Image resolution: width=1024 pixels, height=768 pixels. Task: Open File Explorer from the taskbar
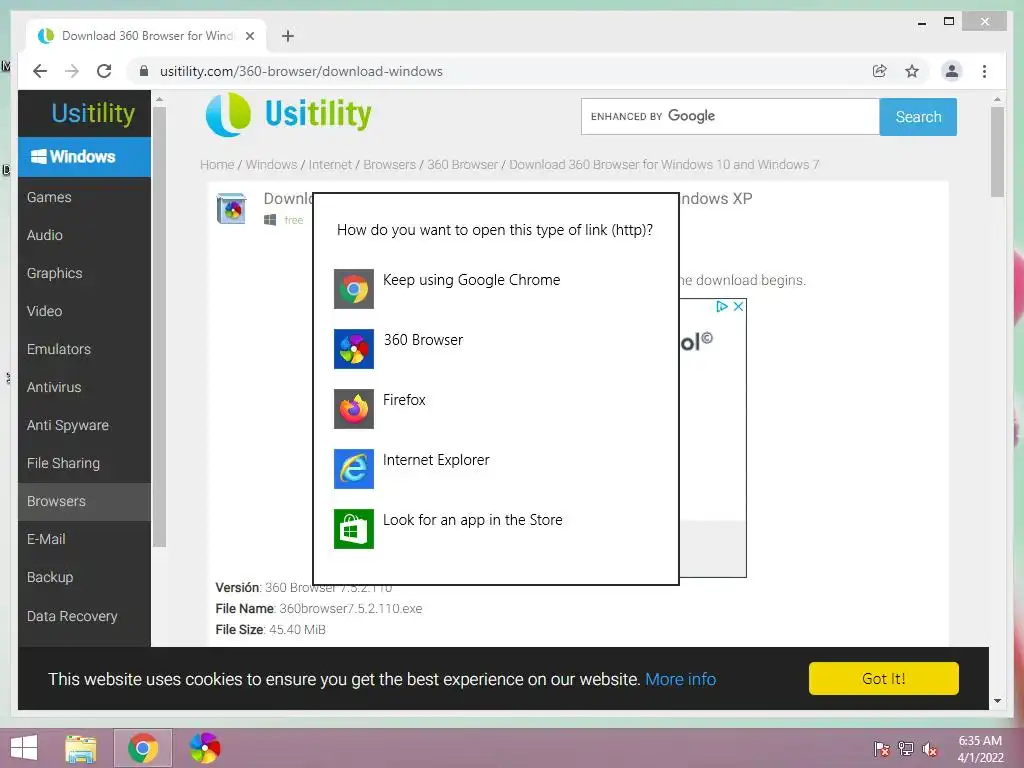80,748
